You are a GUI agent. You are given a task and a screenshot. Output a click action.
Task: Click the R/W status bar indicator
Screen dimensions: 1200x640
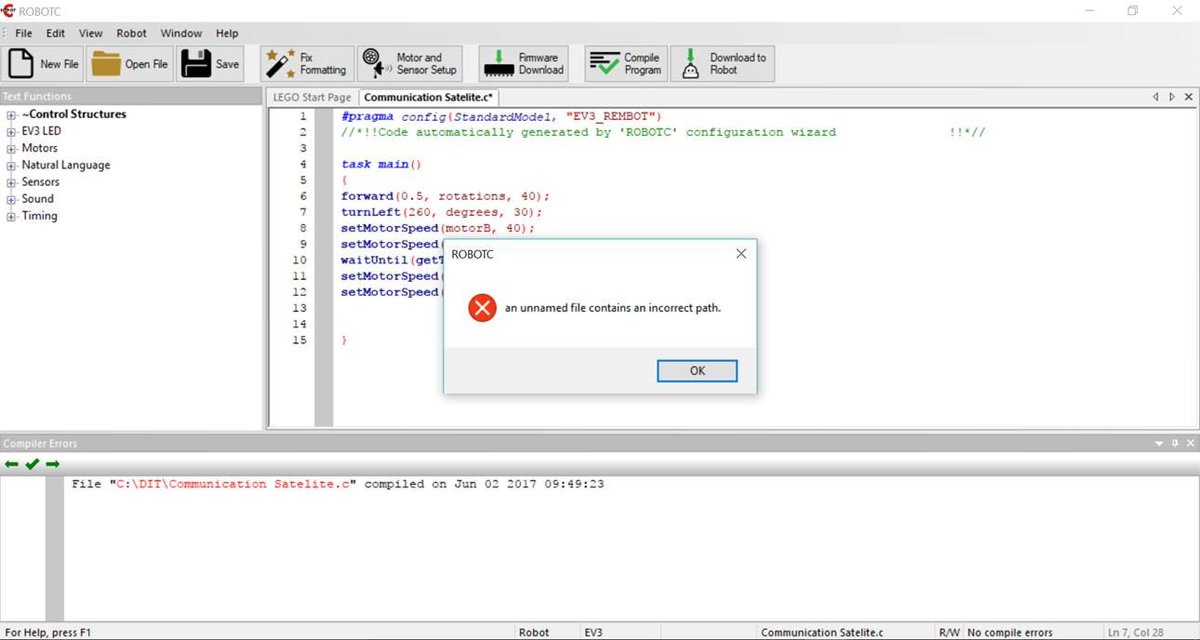tap(950, 632)
